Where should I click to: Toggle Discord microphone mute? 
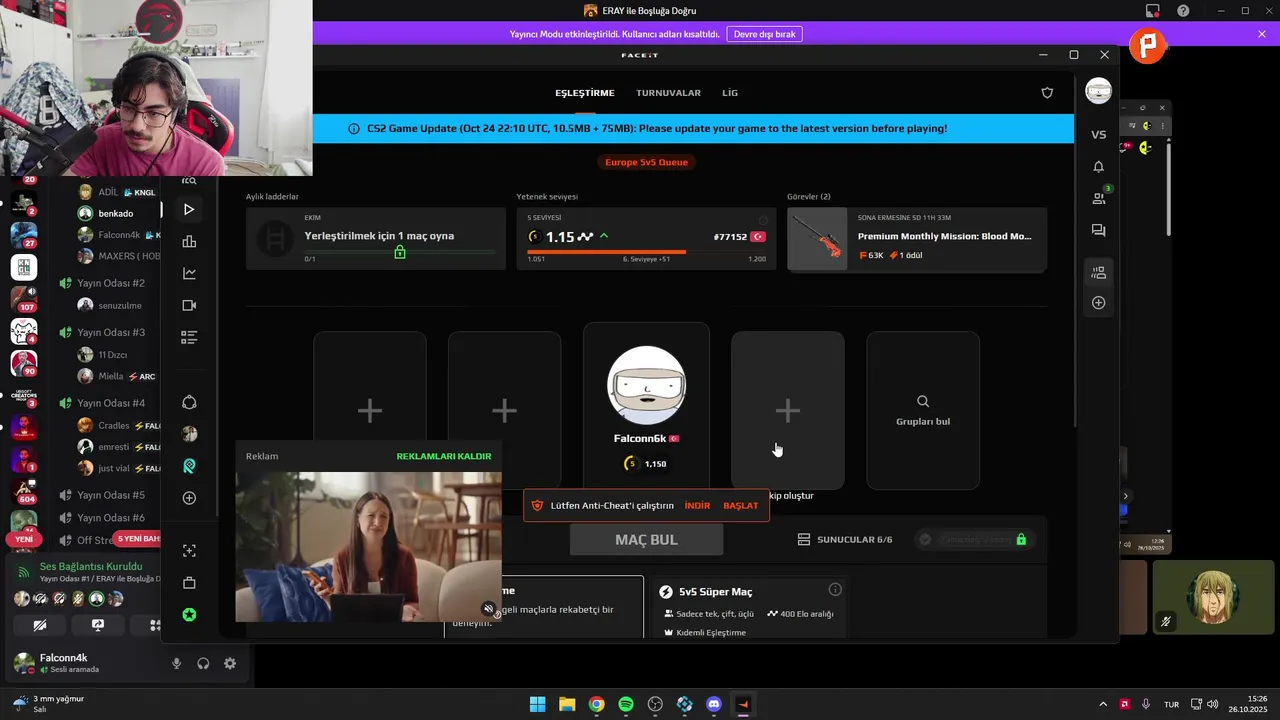pyautogui.click(x=177, y=663)
